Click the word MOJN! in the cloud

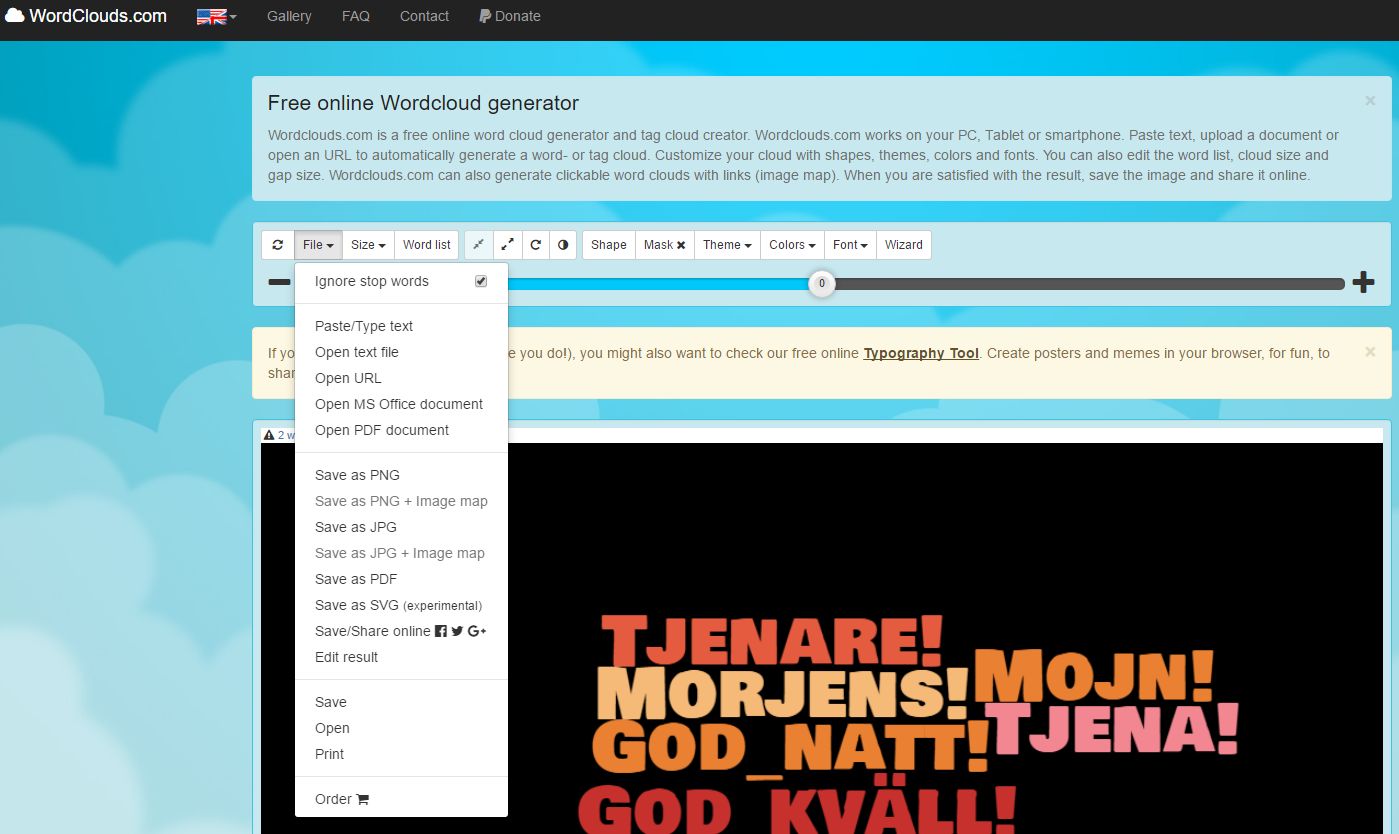[x=1094, y=677]
